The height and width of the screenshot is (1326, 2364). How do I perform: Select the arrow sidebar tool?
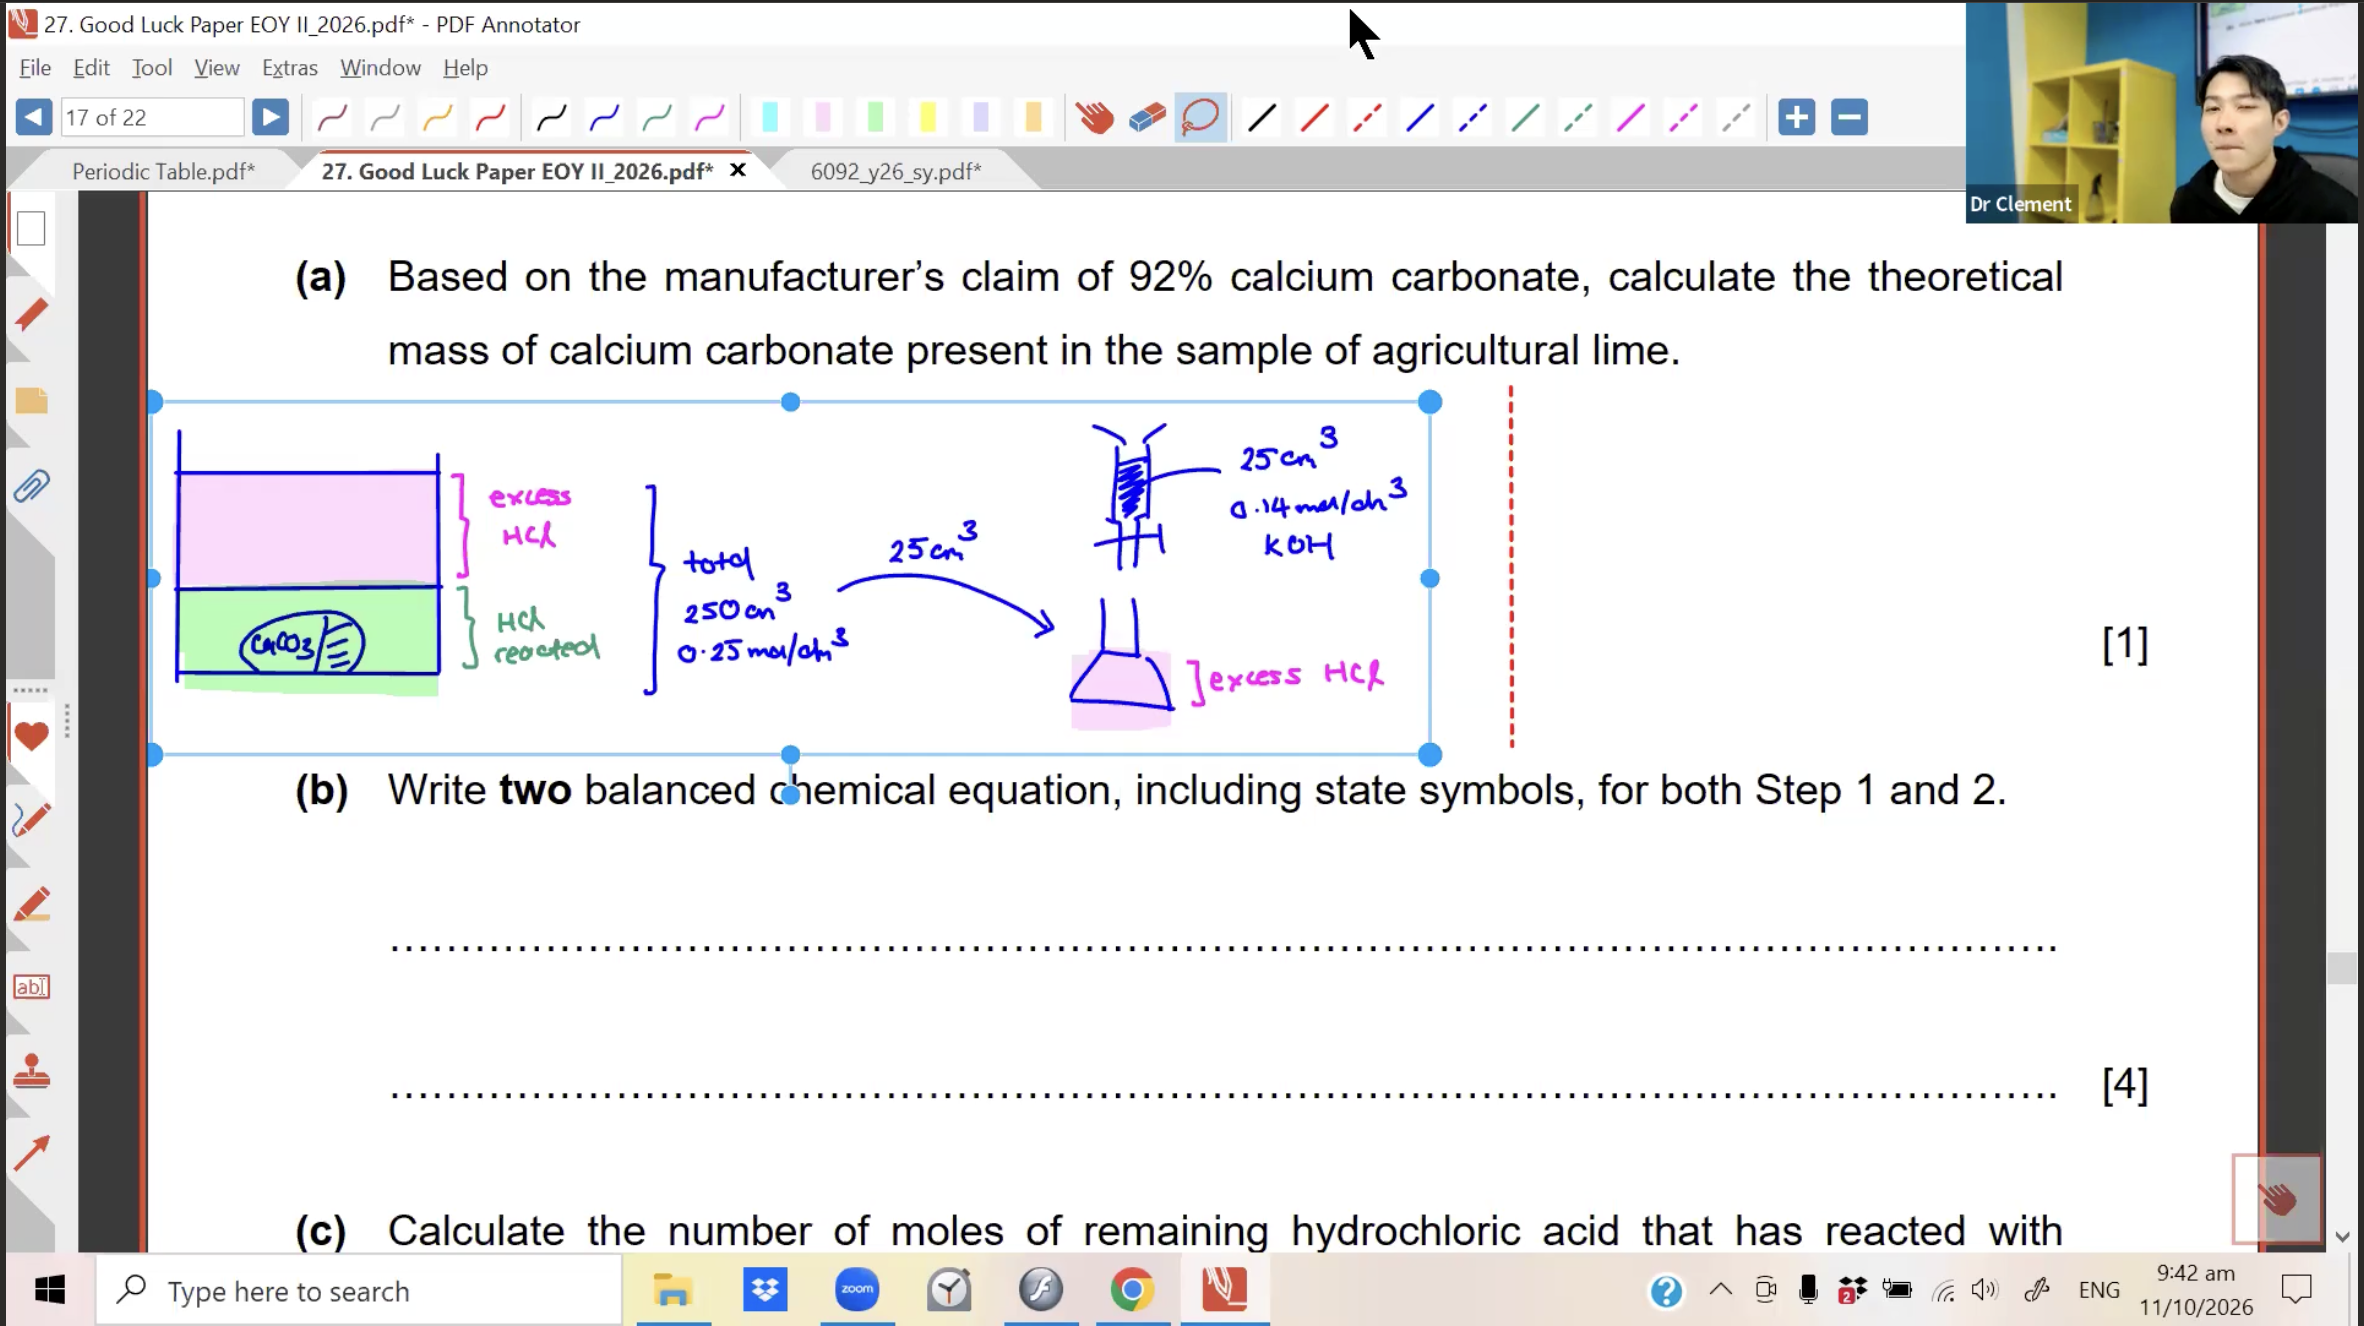click(x=31, y=1153)
